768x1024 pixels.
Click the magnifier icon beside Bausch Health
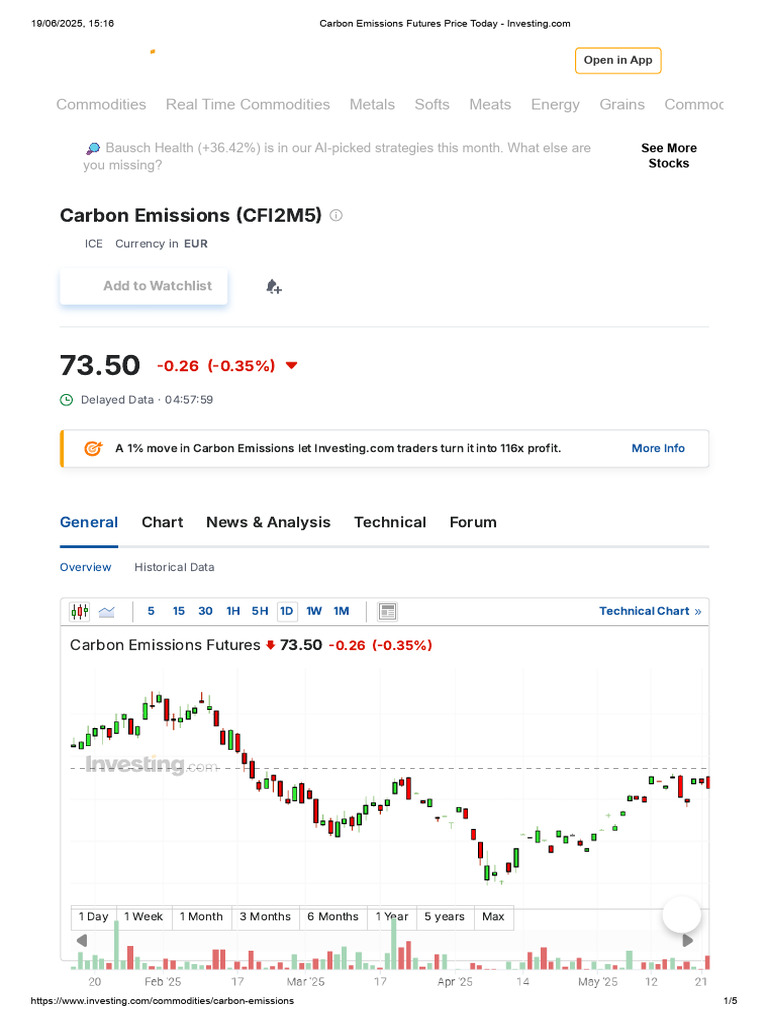93,149
